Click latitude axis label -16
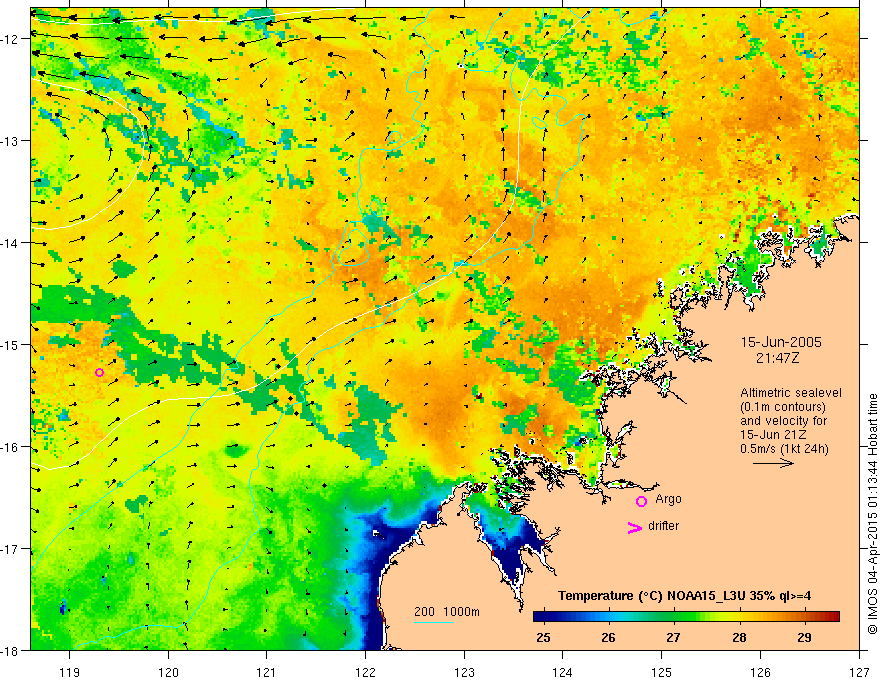 tap(10, 447)
